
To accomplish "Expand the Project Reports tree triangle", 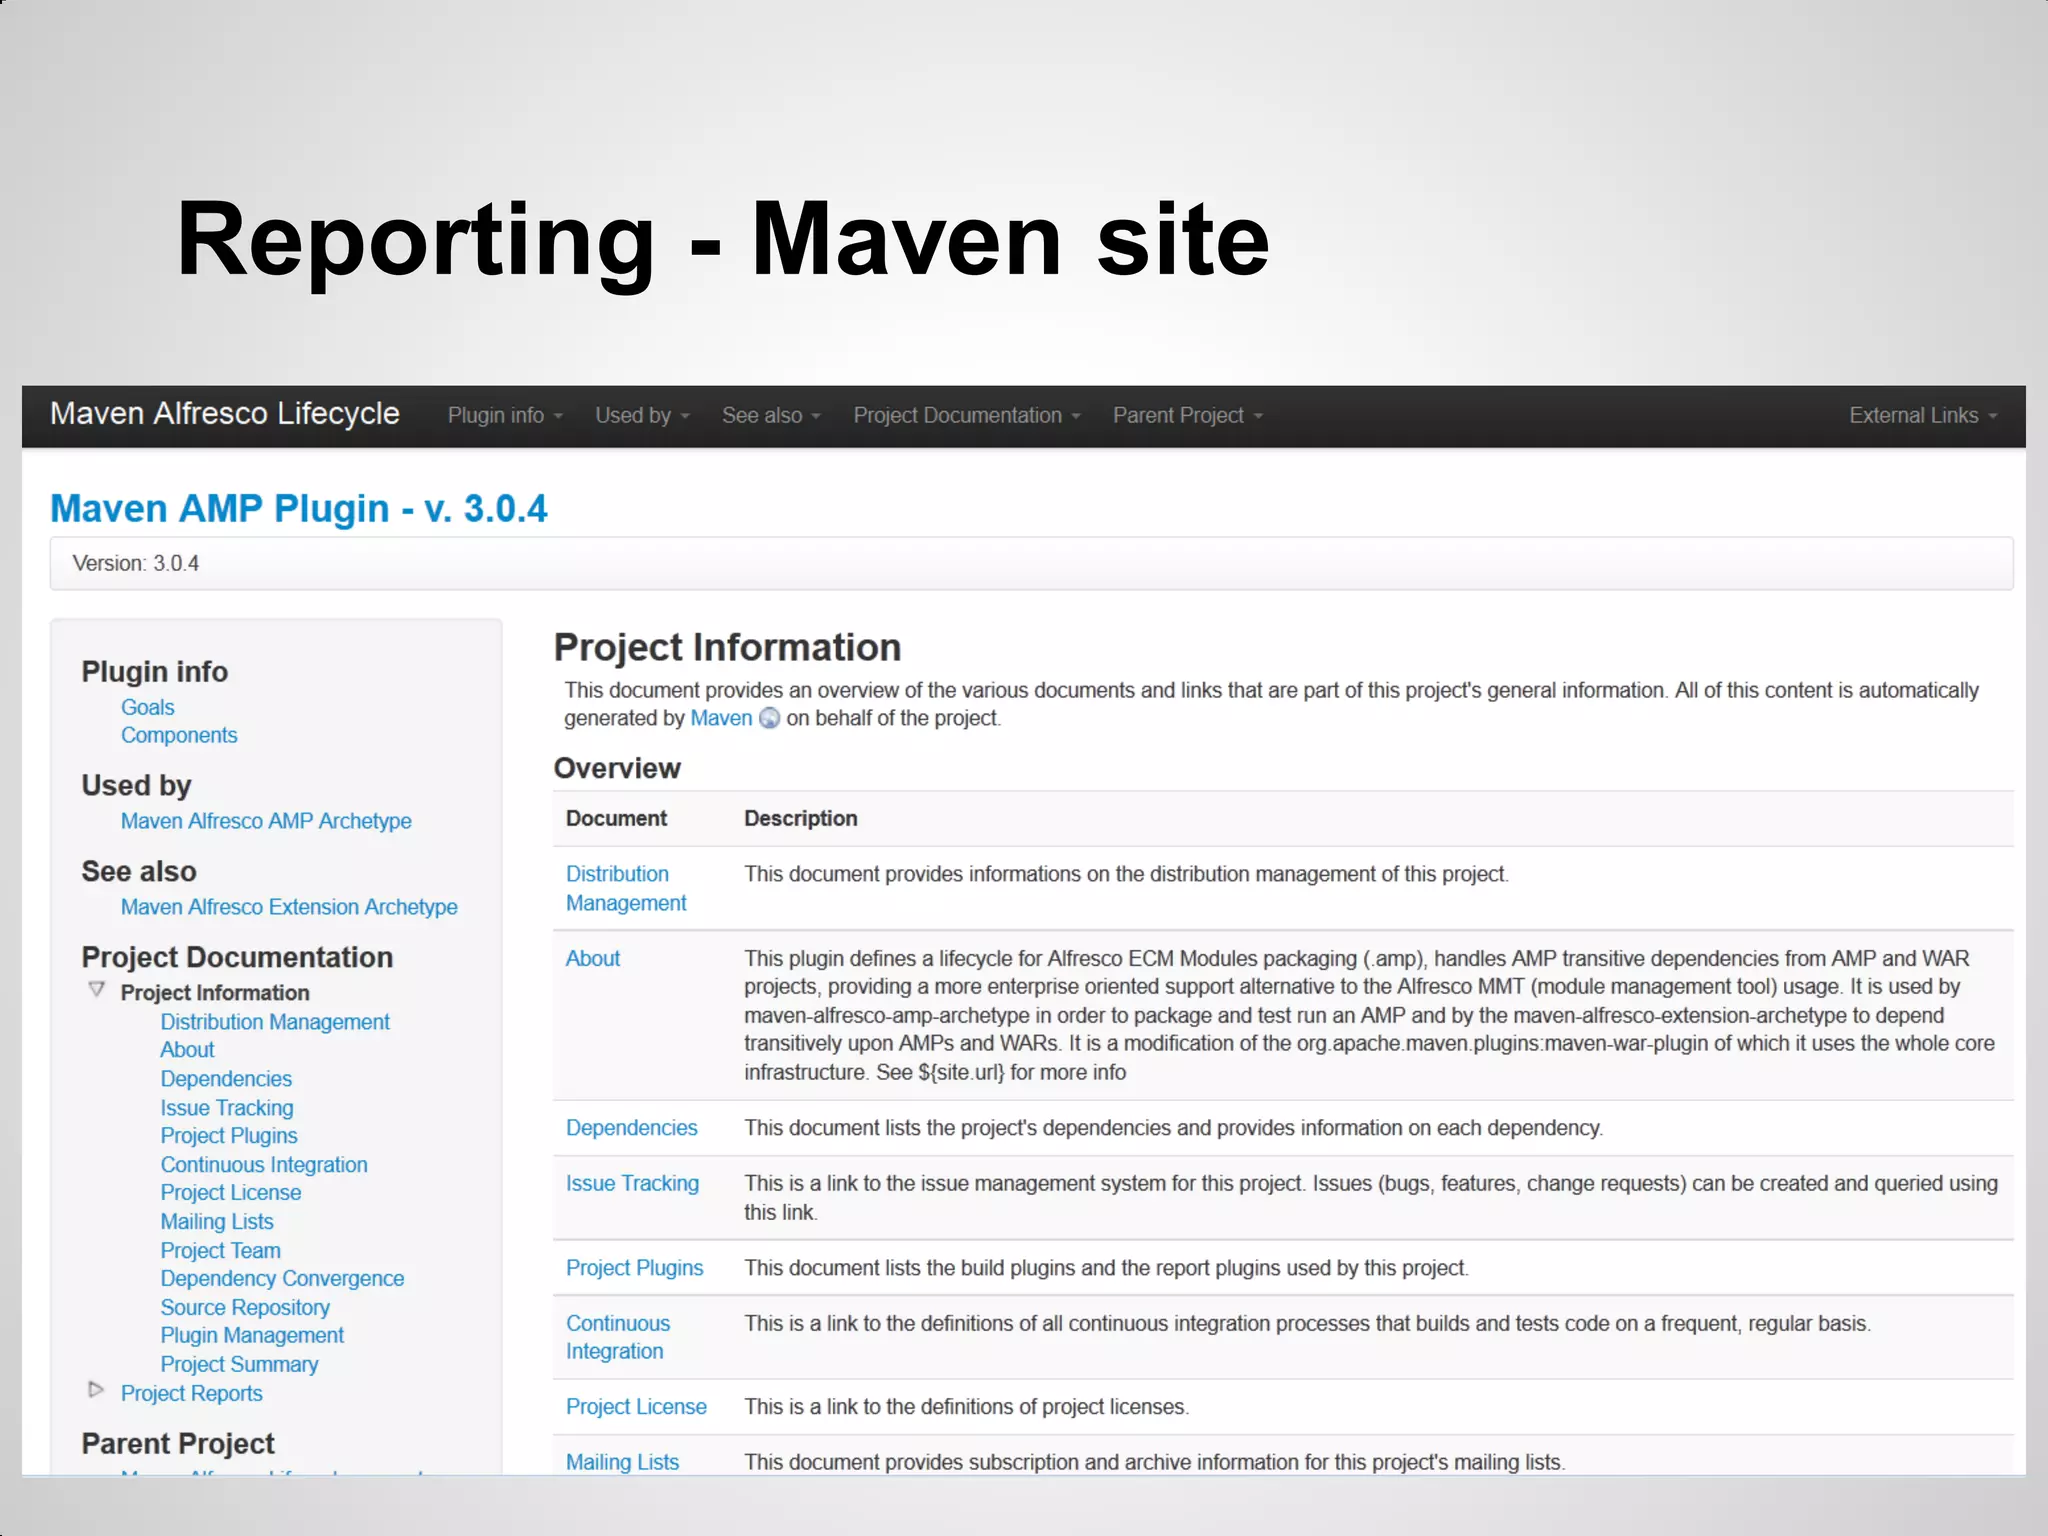I will [96, 1390].
